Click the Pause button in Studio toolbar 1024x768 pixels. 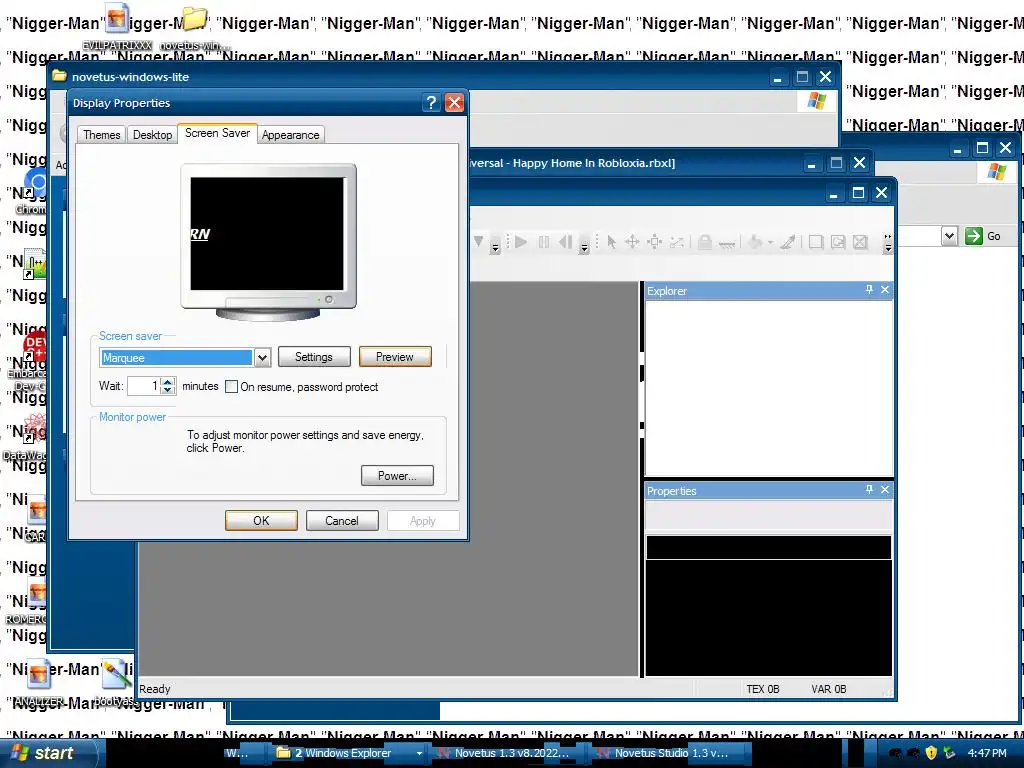[x=543, y=242]
